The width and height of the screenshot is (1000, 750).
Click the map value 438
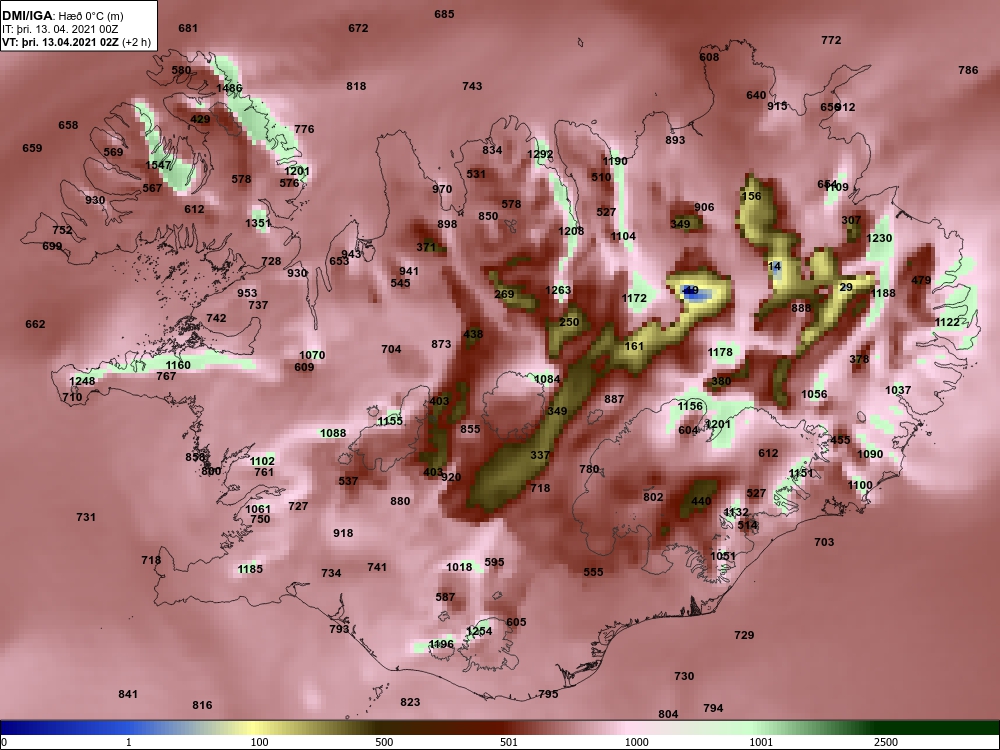[473, 334]
